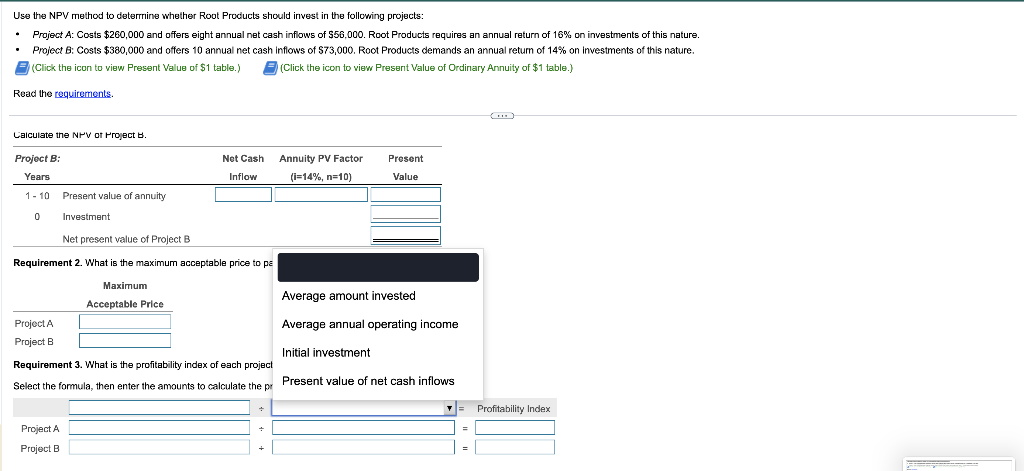Click the Net Cash Inflow input field
1024x471 pixels.
244,195
